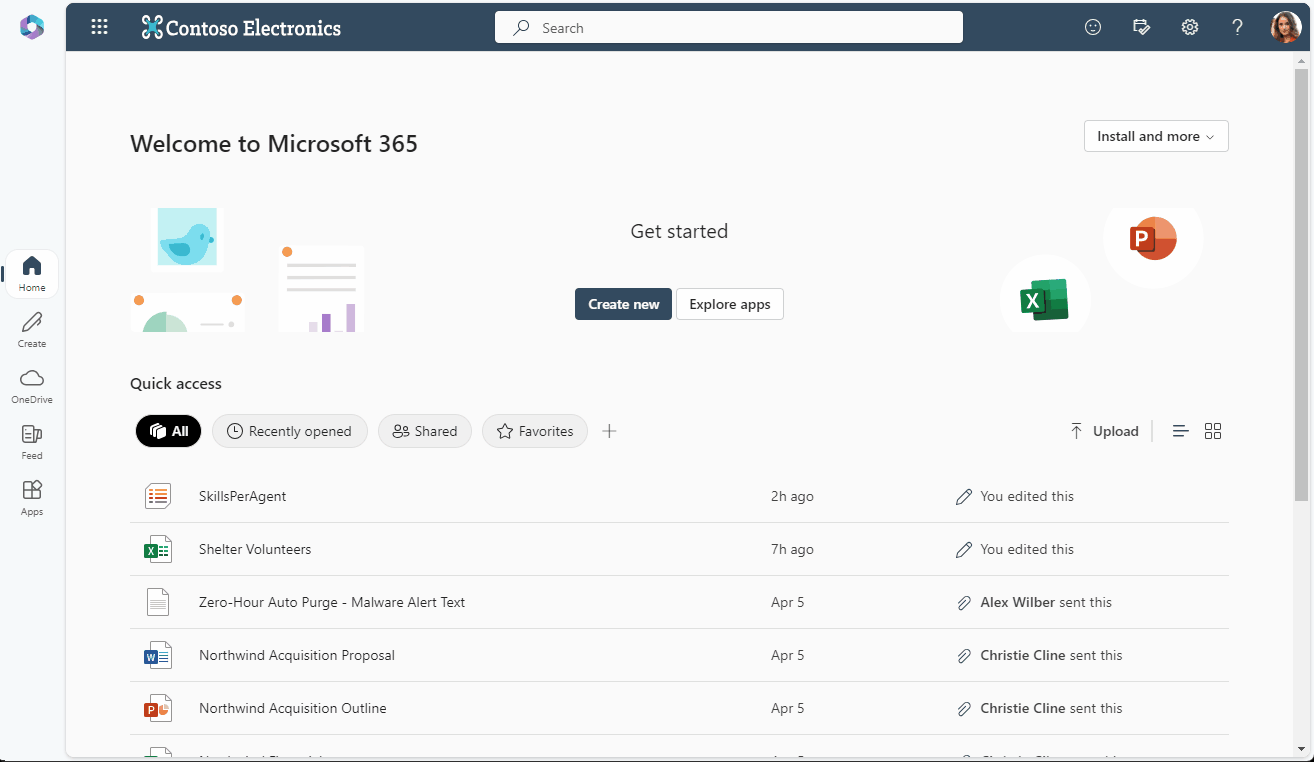Switch to list view layout
1314x762 pixels.
coord(1180,431)
